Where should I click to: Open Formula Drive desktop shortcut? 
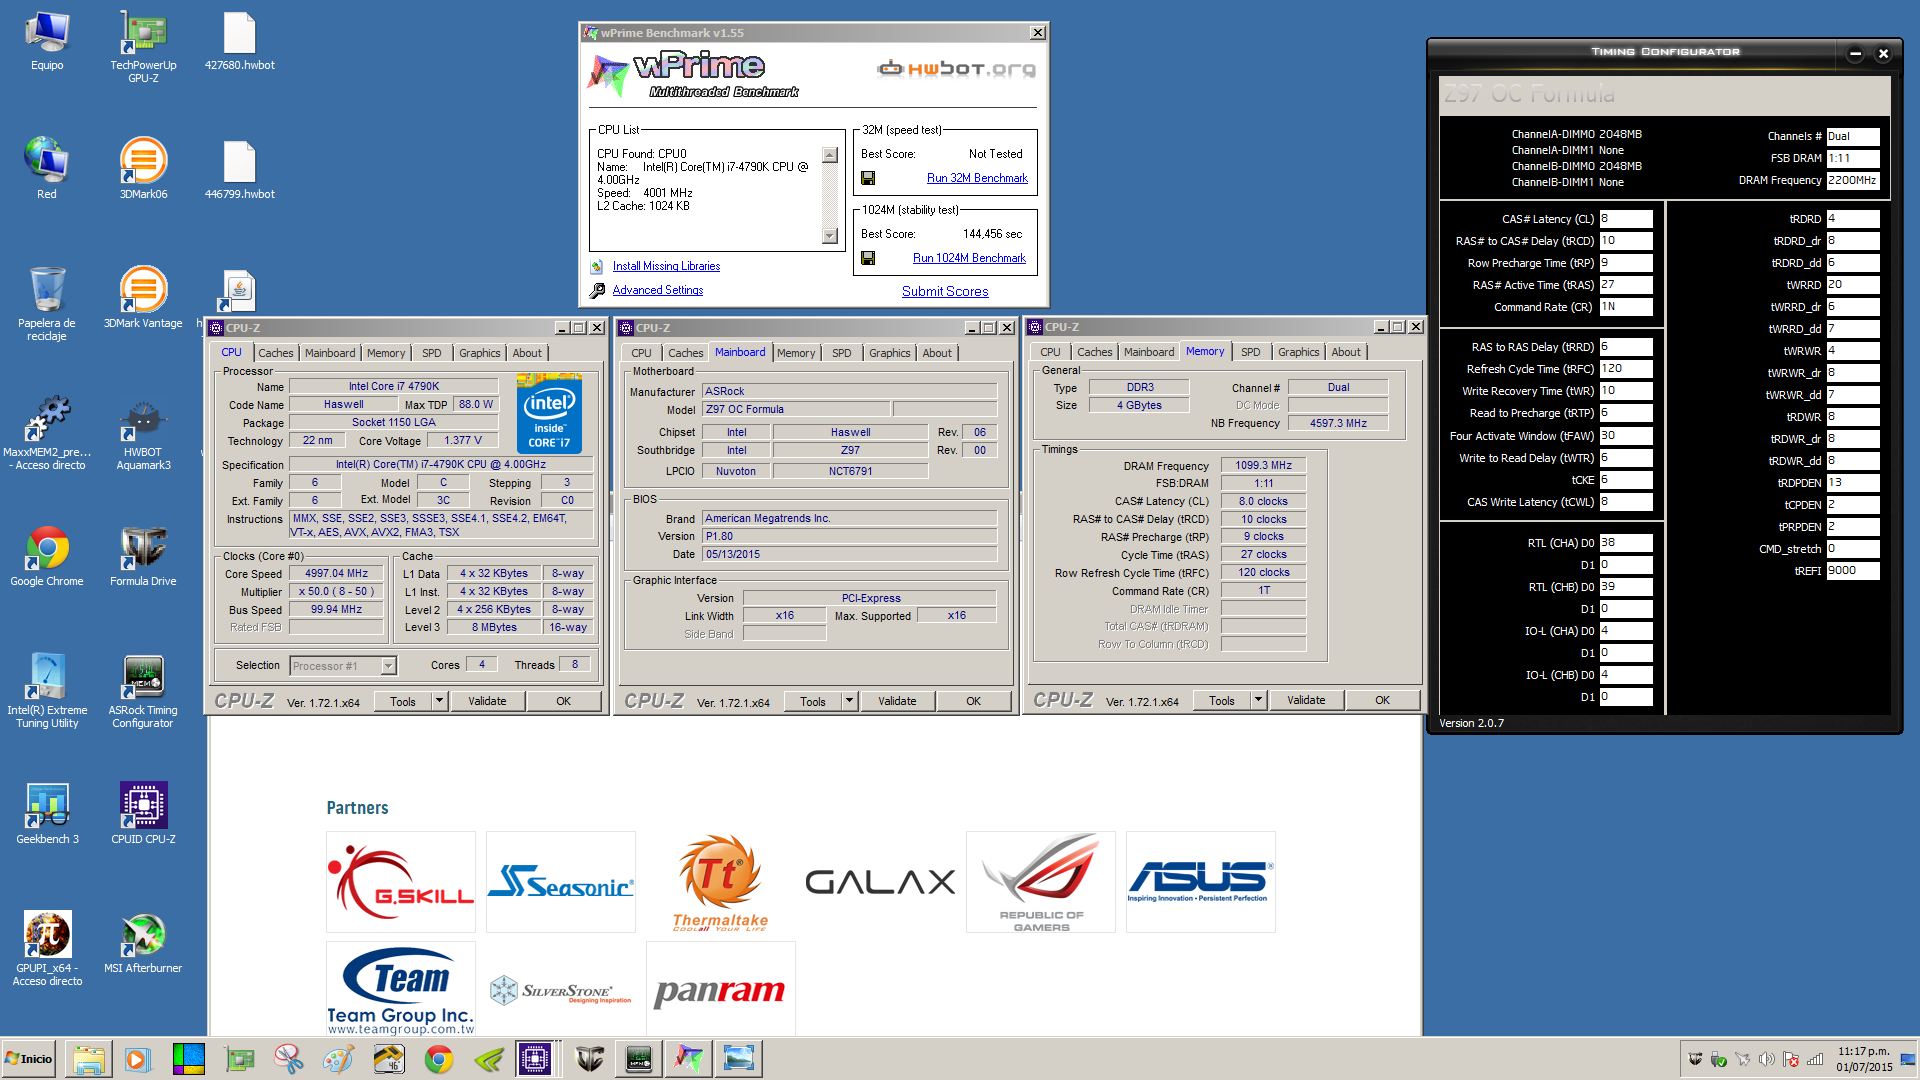tap(143, 555)
